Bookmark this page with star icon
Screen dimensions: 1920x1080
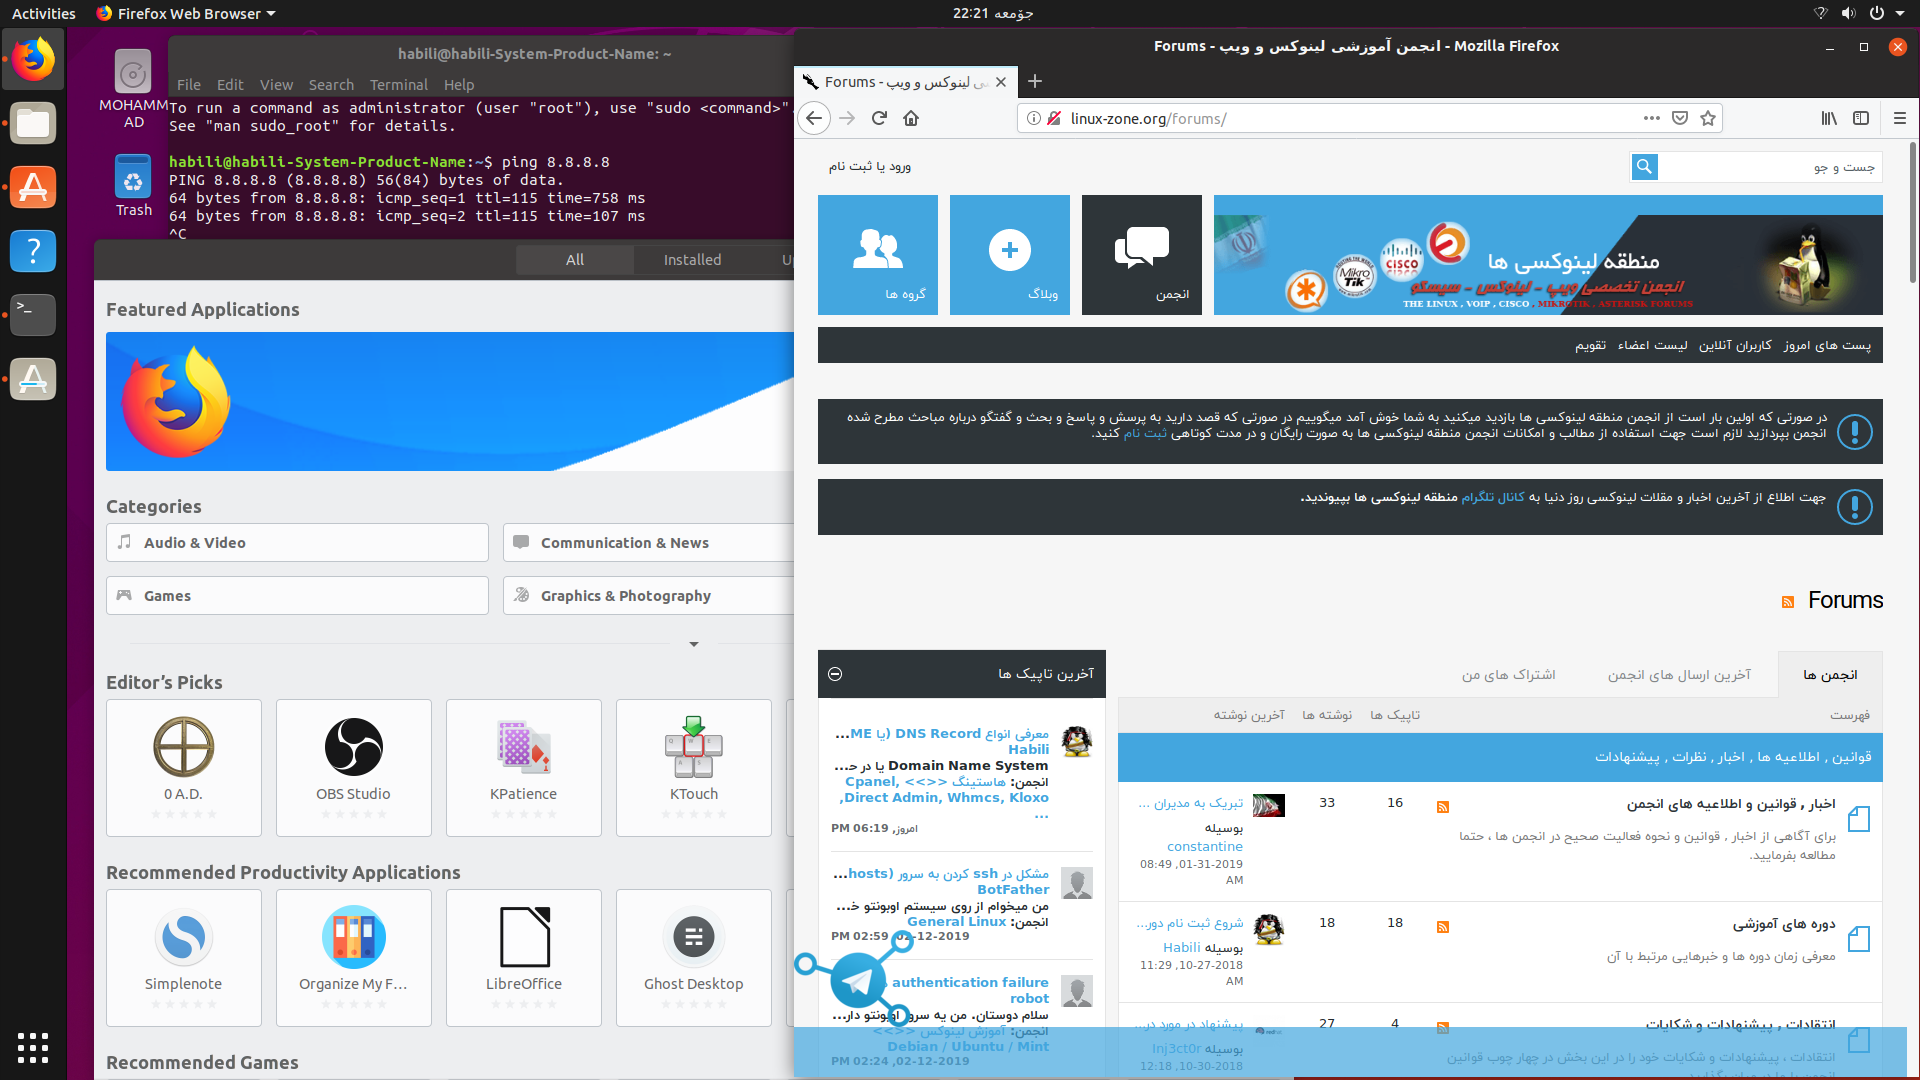pyautogui.click(x=1708, y=118)
